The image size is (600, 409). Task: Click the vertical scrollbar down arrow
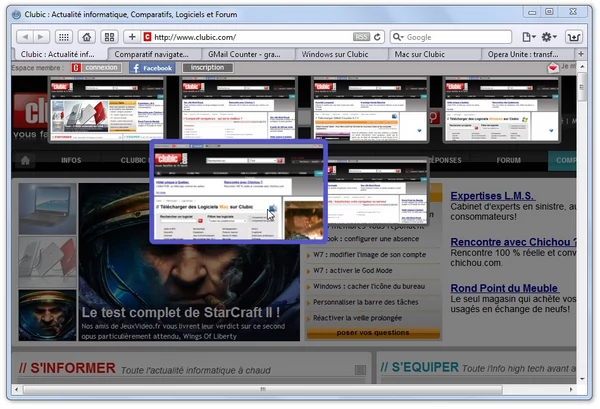(582, 379)
